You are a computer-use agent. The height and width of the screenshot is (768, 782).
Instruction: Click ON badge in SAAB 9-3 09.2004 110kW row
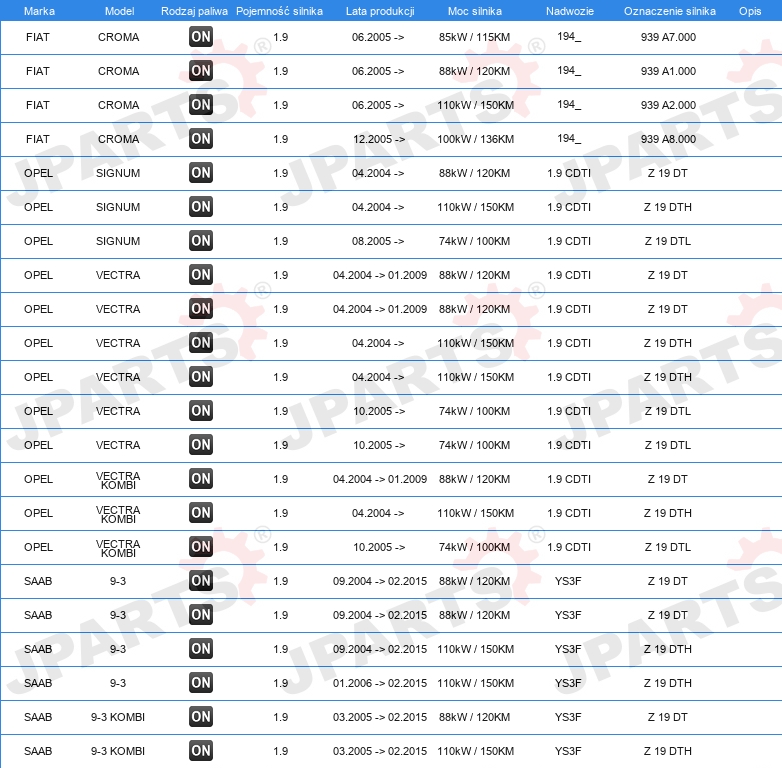(x=201, y=649)
